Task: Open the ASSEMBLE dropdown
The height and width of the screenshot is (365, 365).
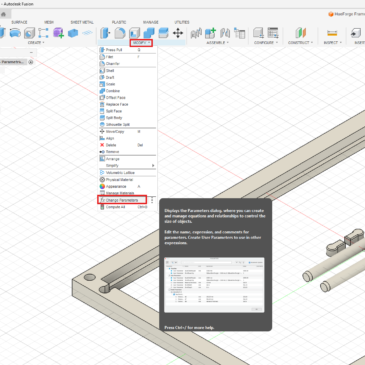Action: pyautogui.click(x=217, y=43)
